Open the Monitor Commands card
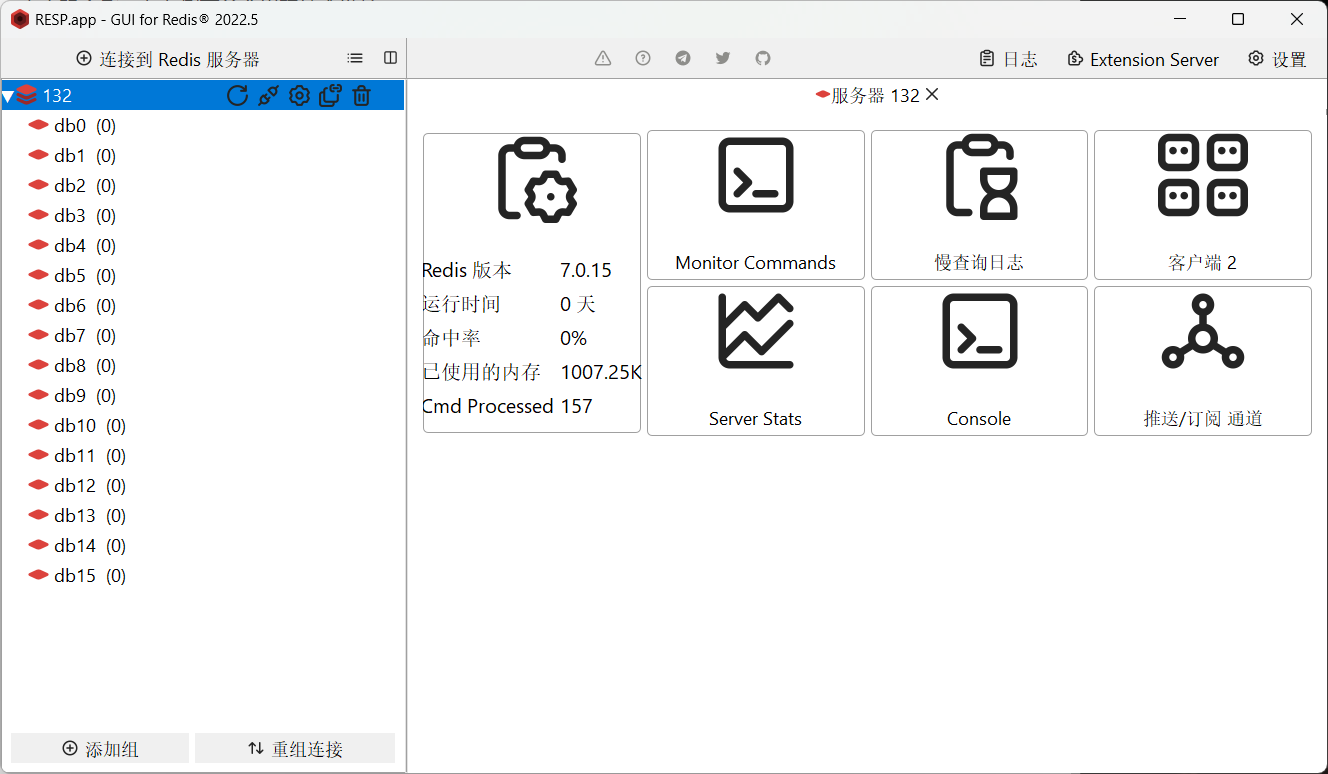Screen dimensions: 1328x774 756,205
